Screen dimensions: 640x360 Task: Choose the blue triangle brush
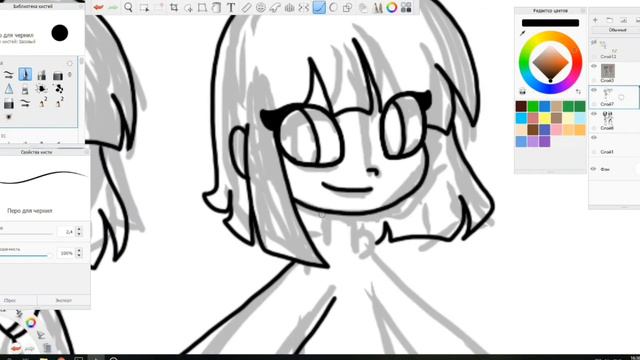[9, 89]
